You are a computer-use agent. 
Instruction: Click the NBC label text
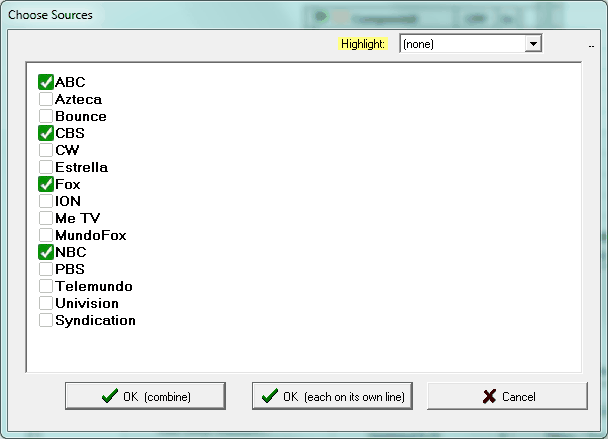click(x=71, y=252)
